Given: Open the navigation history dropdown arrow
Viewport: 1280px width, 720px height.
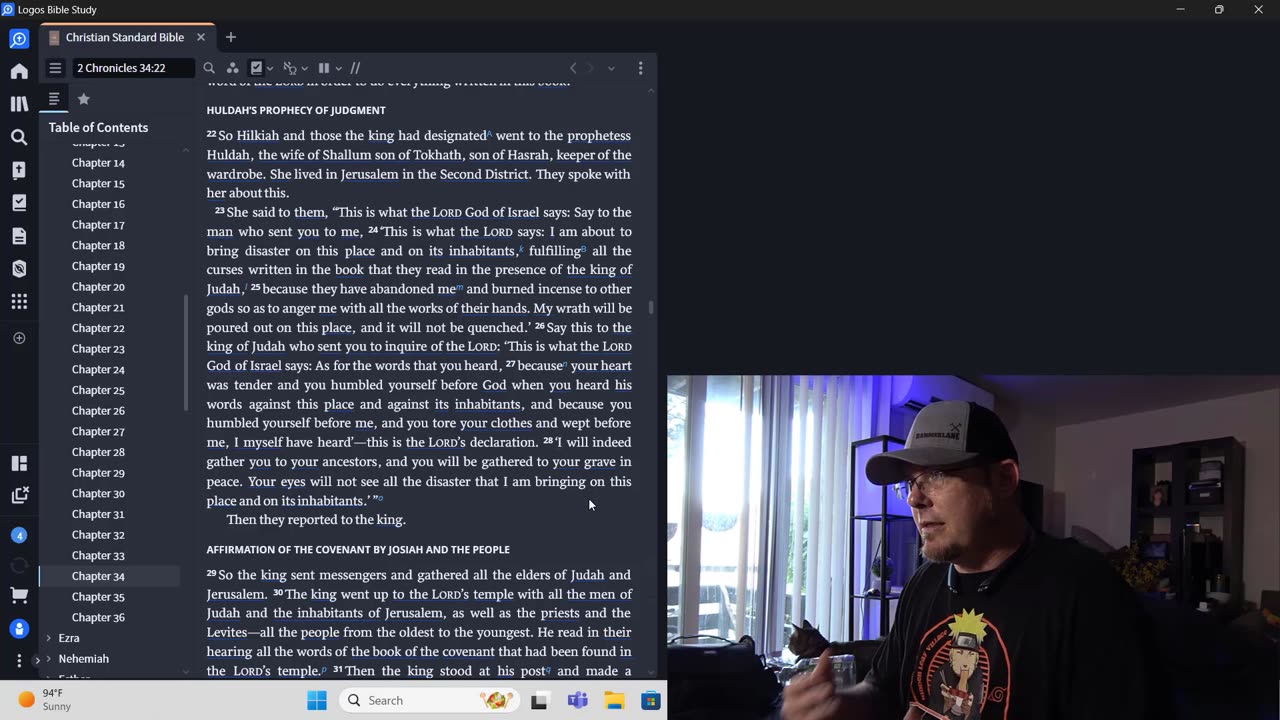Looking at the screenshot, I should coord(611,68).
